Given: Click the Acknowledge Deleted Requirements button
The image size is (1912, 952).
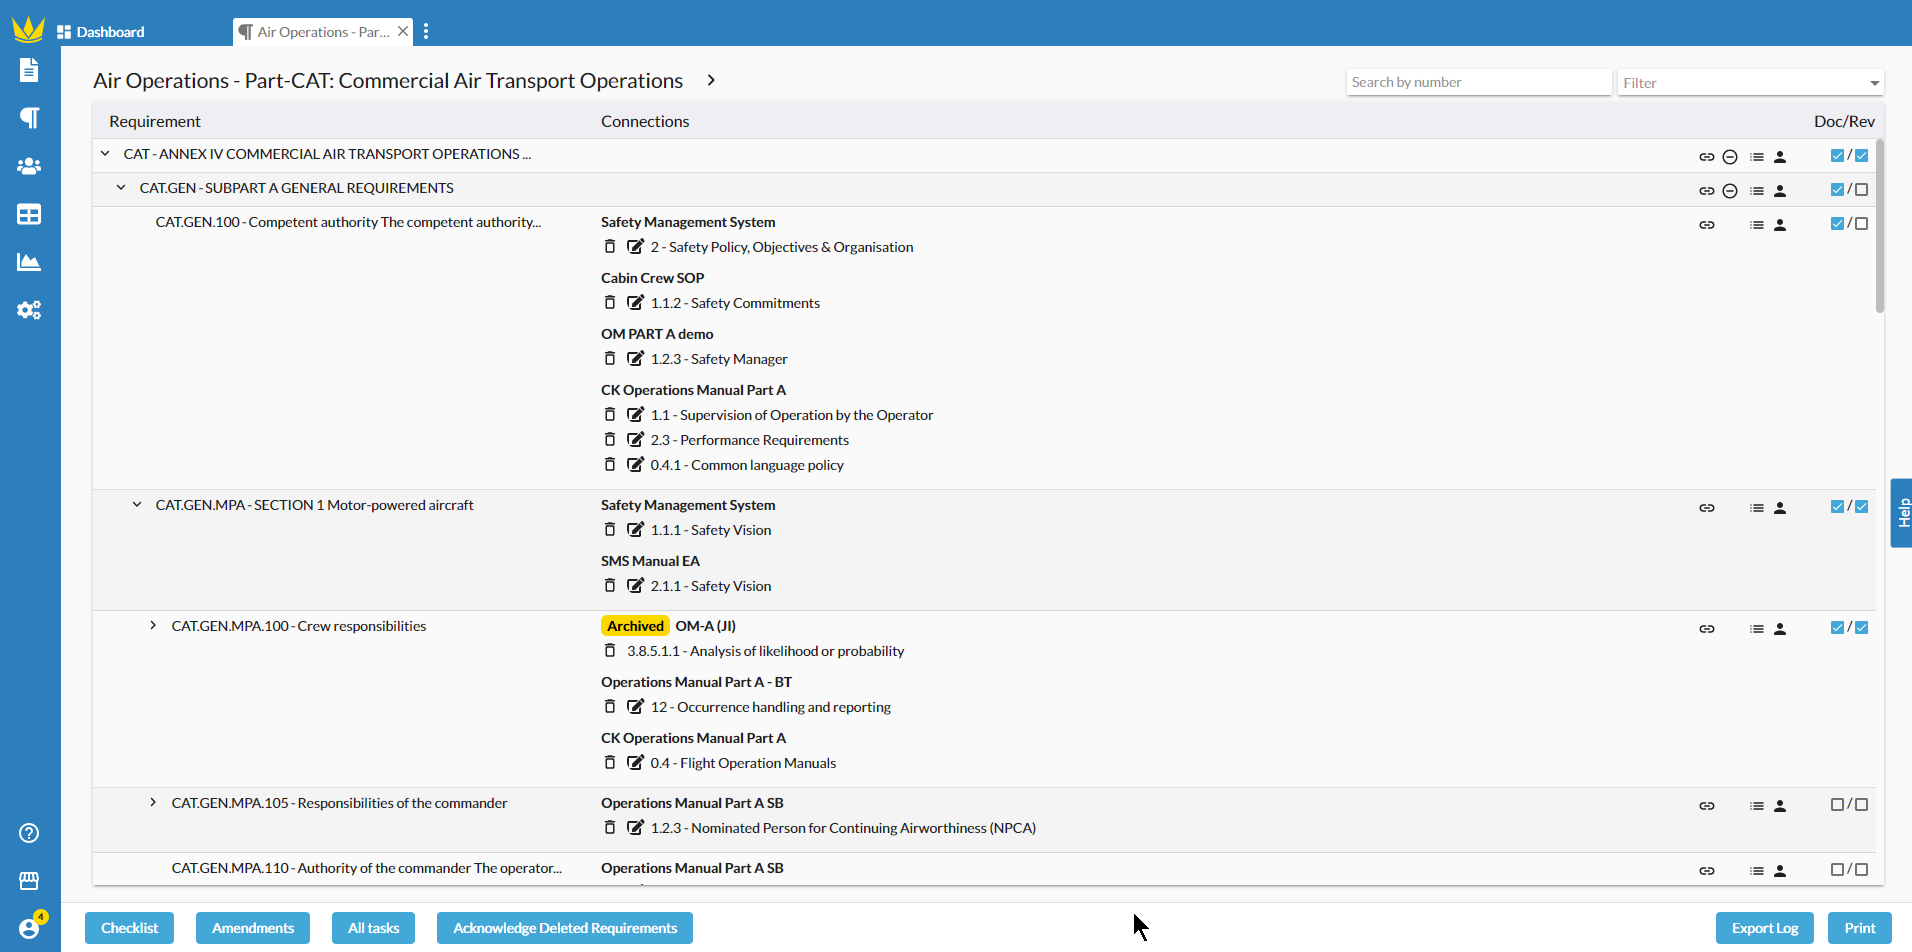Looking at the screenshot, I should point(564,927).
